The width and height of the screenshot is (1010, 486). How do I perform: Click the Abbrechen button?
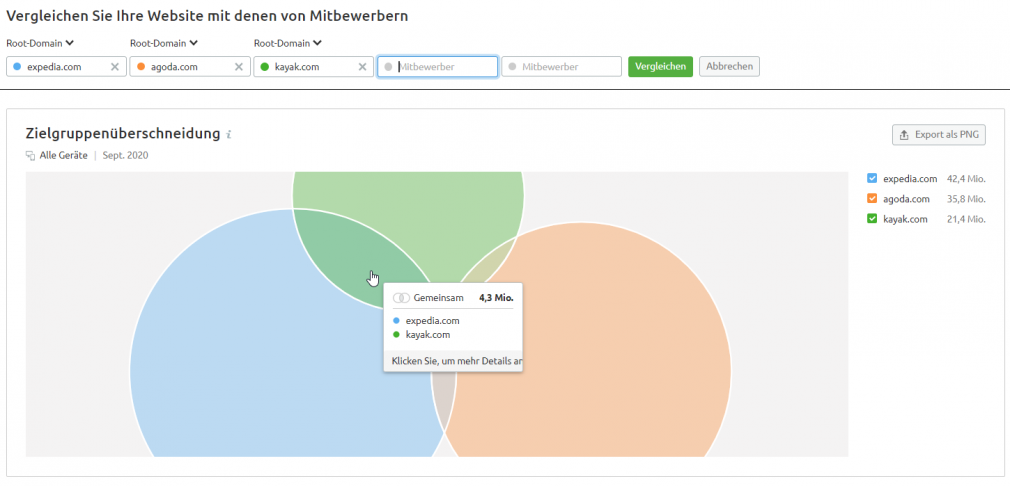[x=729, y=66]
